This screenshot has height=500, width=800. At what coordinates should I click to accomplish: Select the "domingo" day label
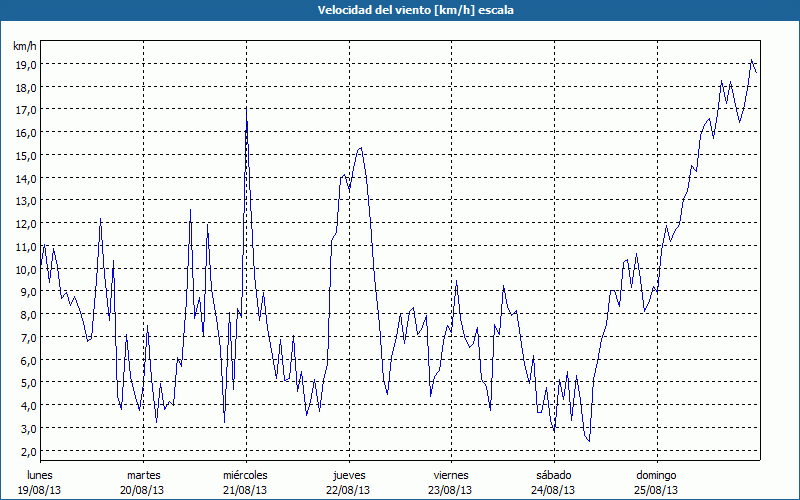coord(656,475)
